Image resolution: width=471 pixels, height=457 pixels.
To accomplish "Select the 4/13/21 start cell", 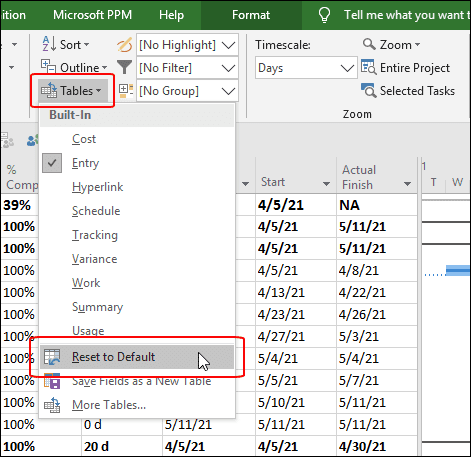I will pos(296,292).
